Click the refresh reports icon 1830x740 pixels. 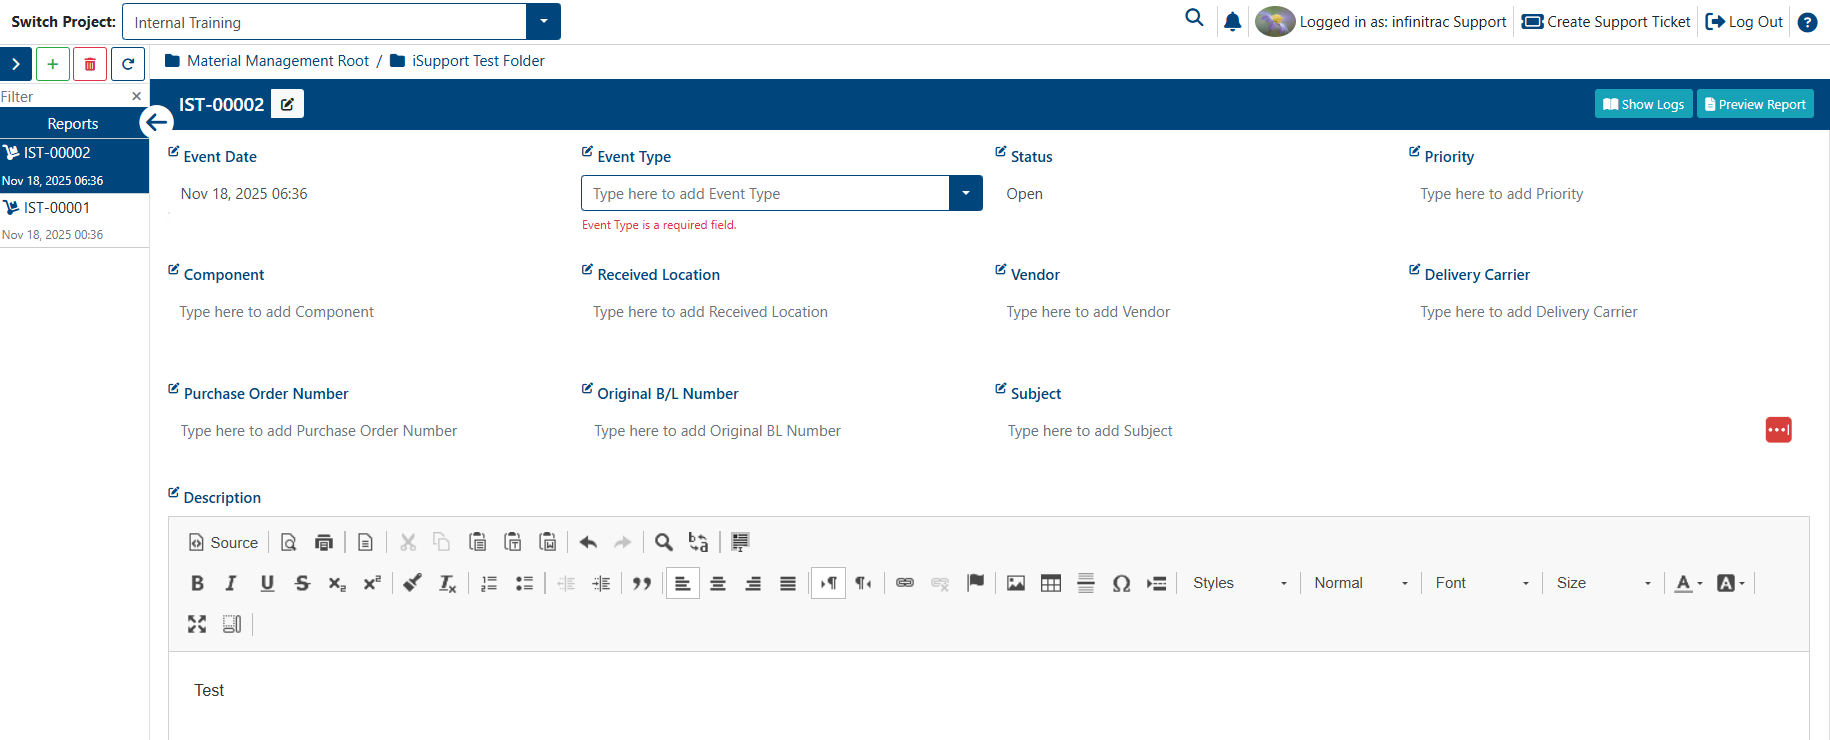pos(128,64)
